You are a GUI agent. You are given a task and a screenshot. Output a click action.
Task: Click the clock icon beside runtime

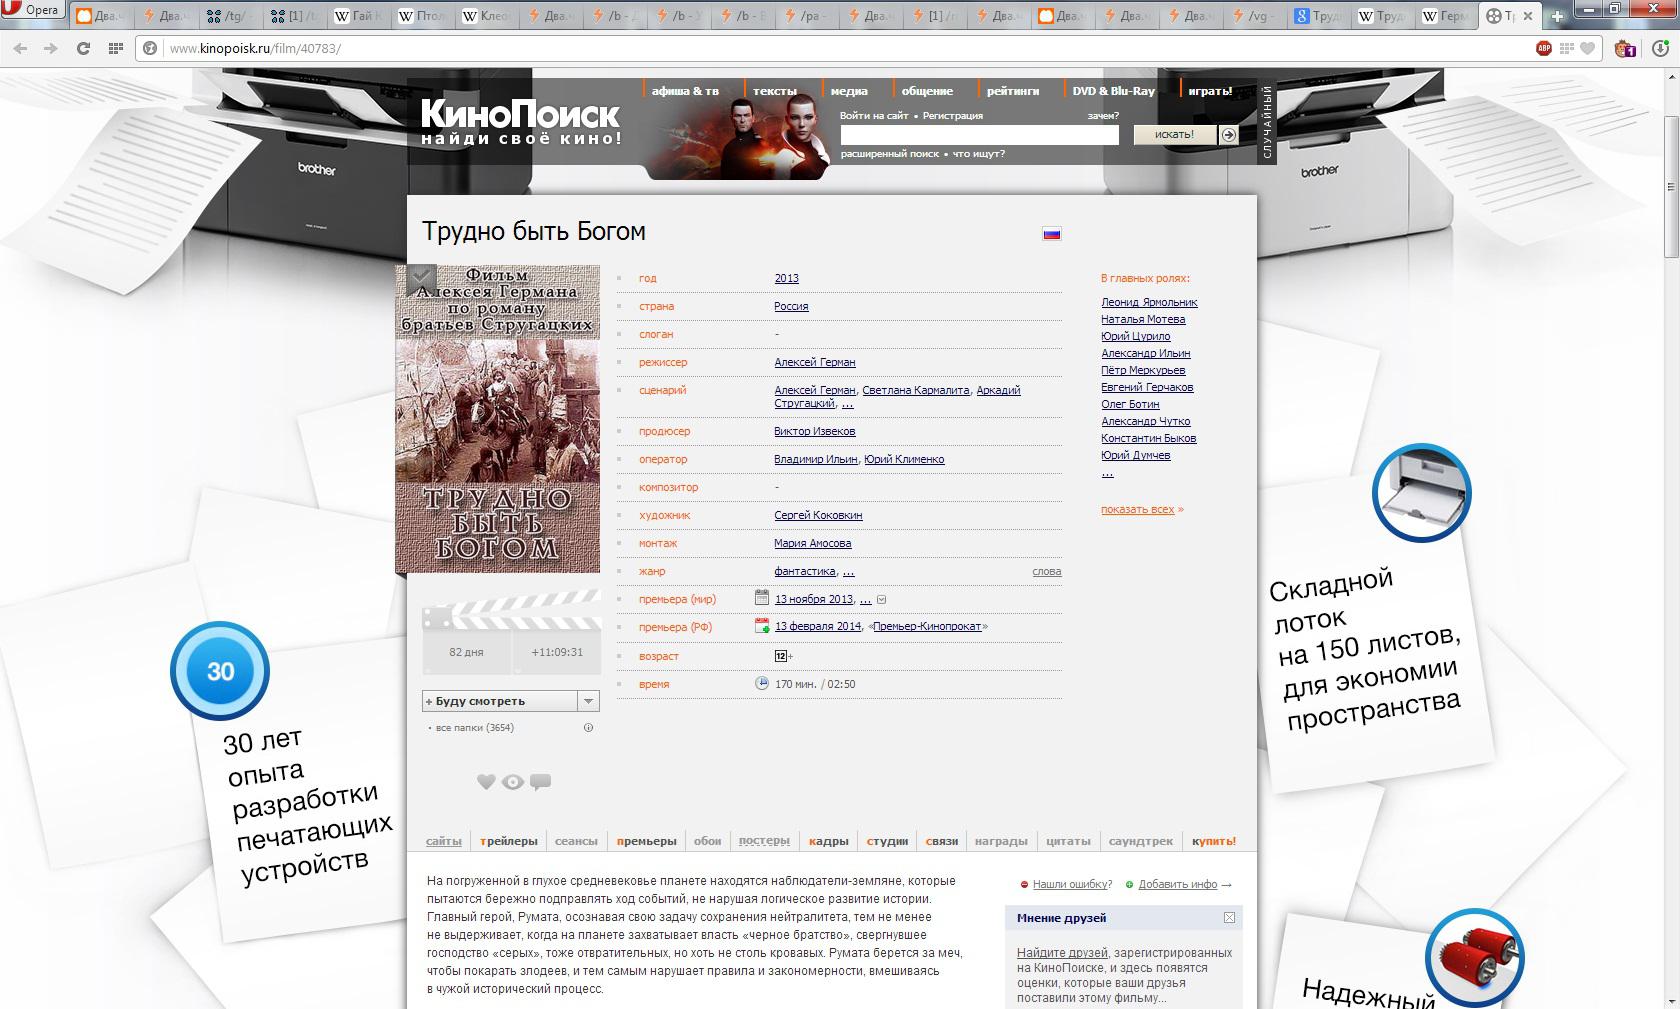tap(762, 683)
